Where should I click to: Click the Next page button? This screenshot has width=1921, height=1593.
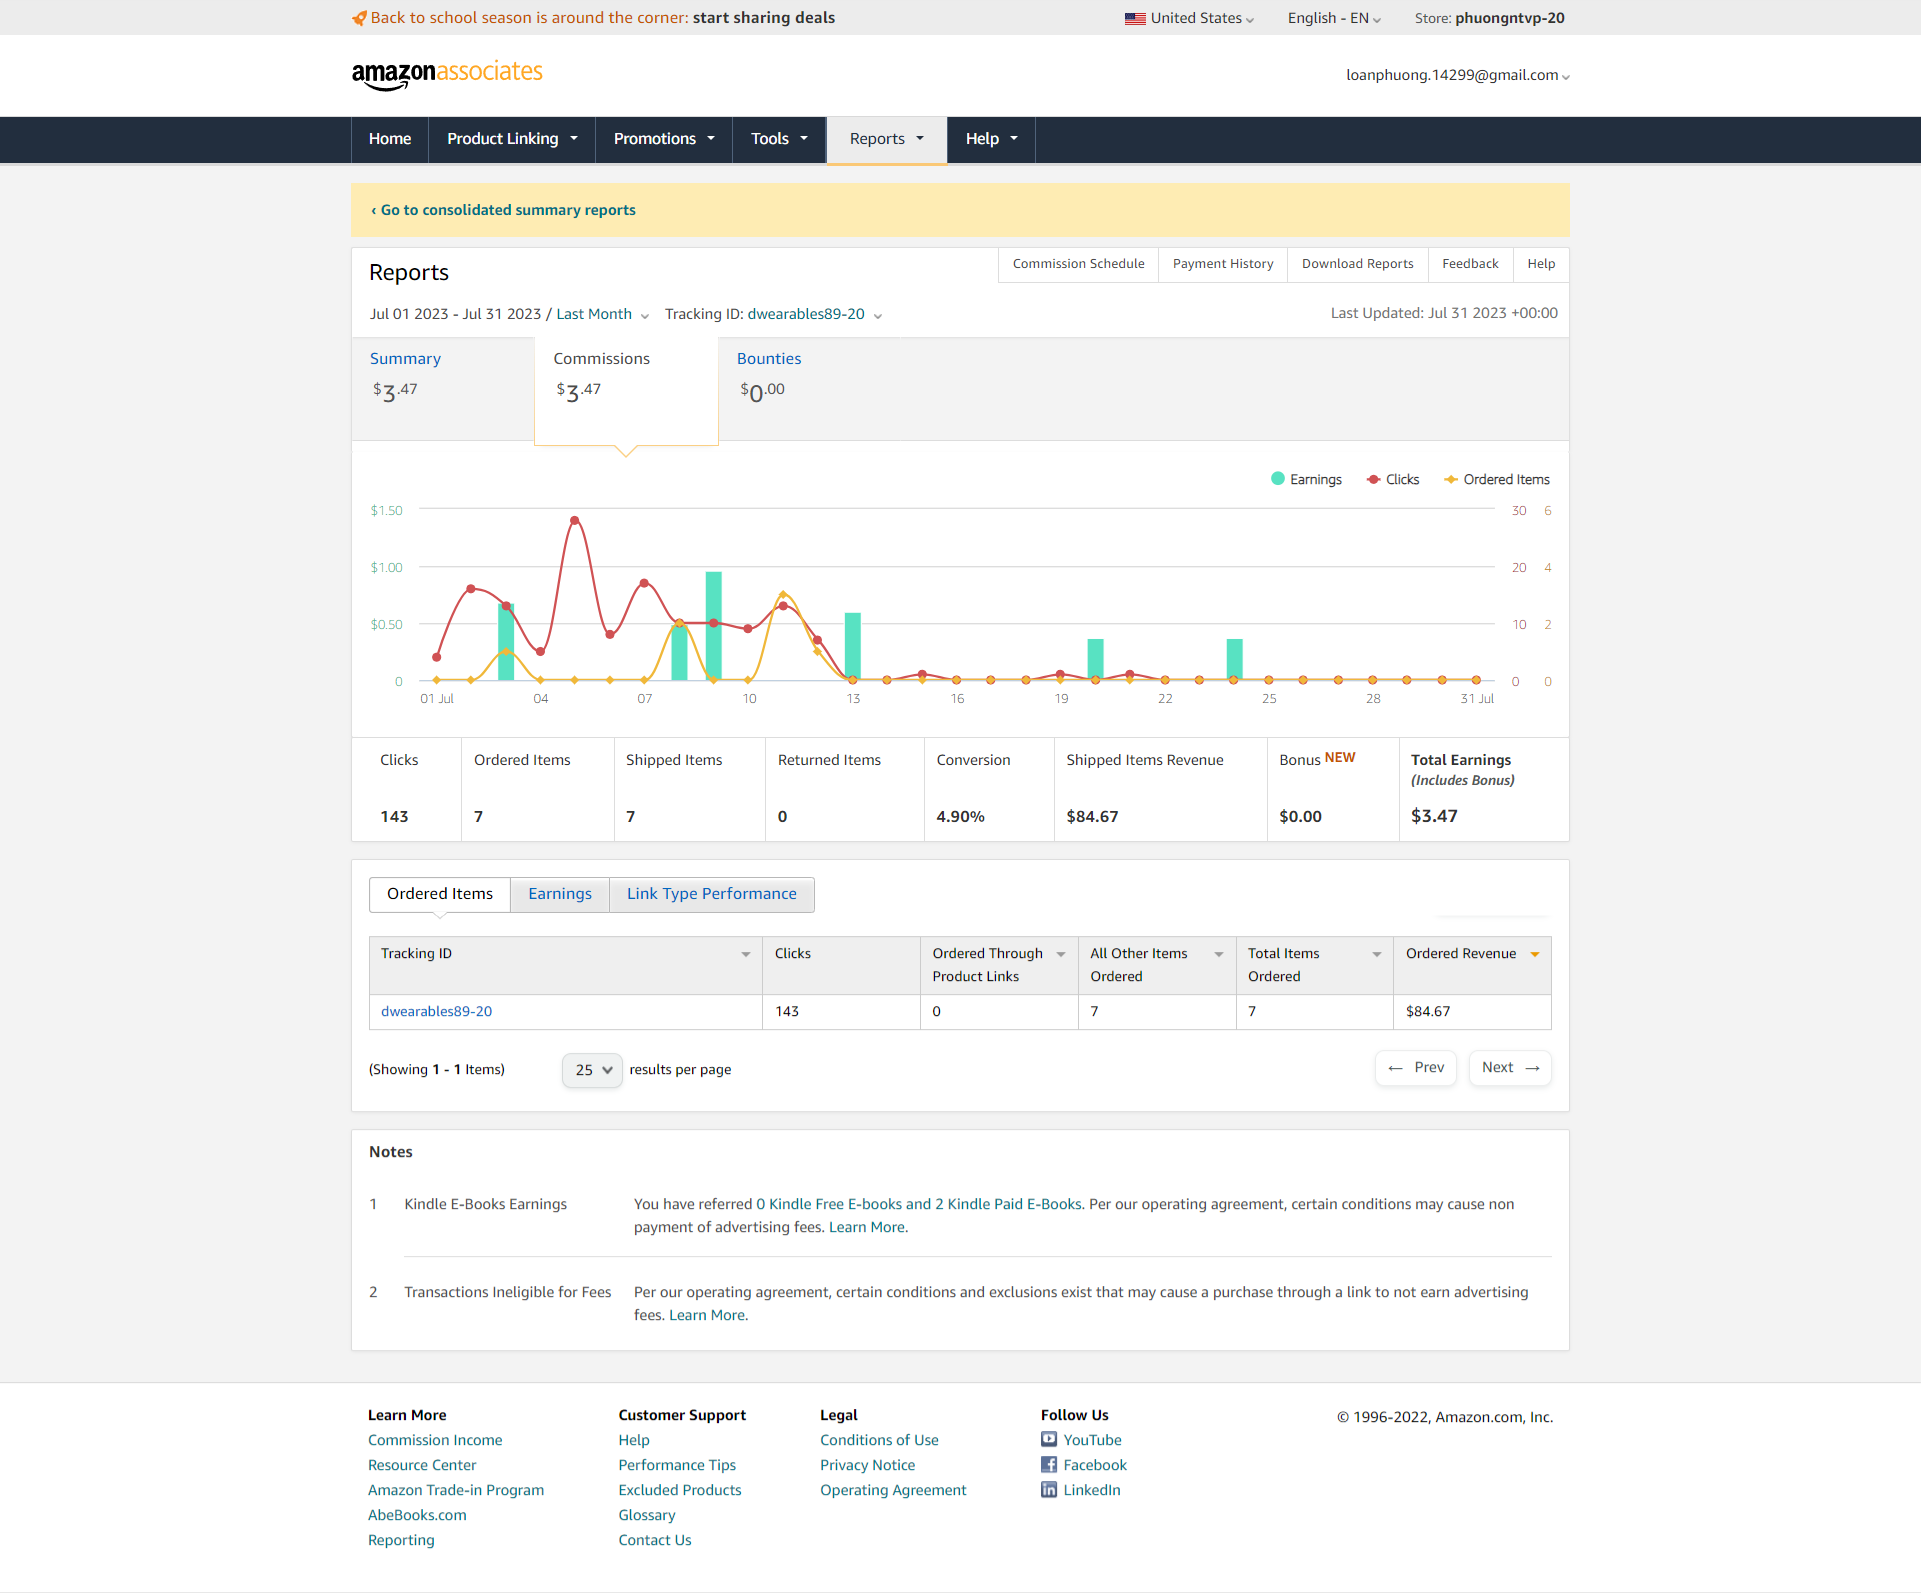[1510, 1068]
